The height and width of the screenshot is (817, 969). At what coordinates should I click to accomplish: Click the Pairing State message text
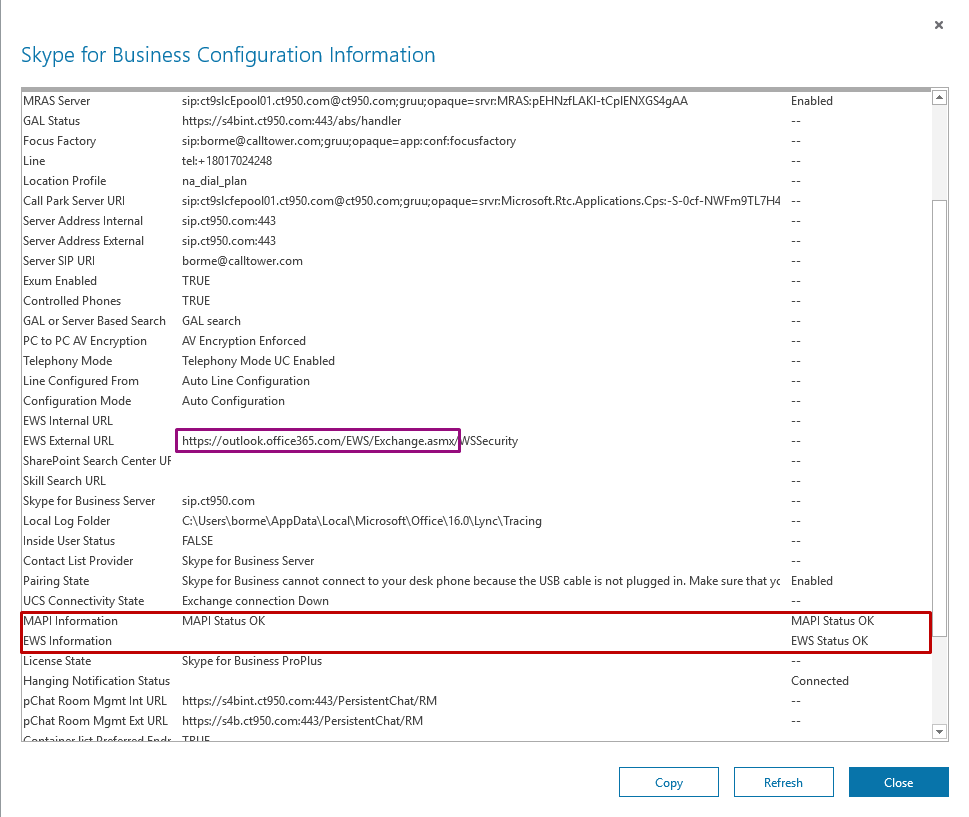tap(481, 581)
